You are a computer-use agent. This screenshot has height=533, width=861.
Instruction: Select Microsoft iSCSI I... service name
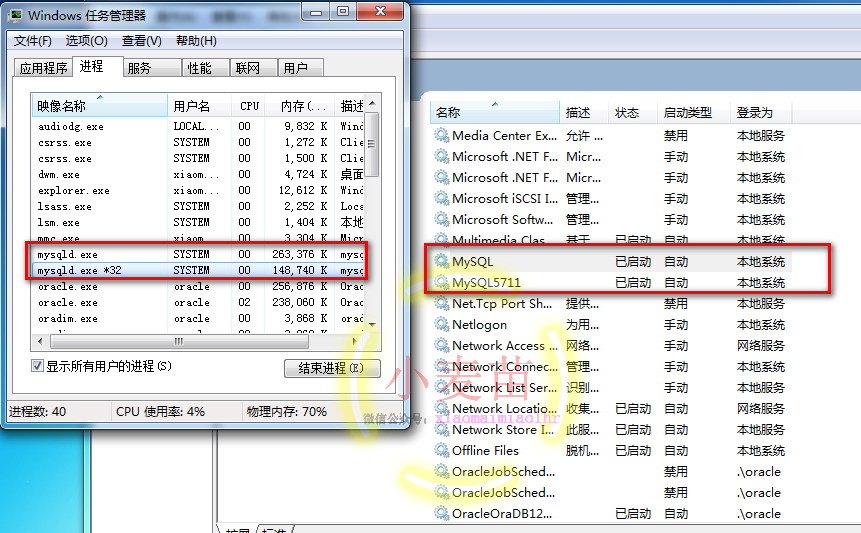pos(505,198)
